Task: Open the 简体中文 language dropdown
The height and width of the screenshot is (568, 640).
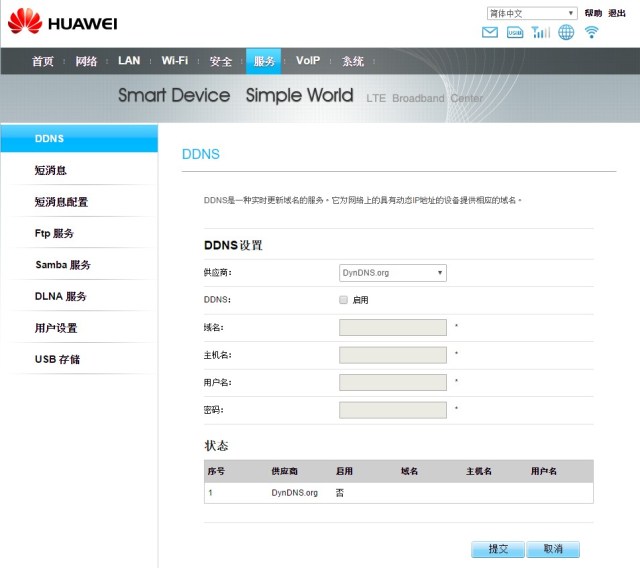Action: [x=531, y=13]
